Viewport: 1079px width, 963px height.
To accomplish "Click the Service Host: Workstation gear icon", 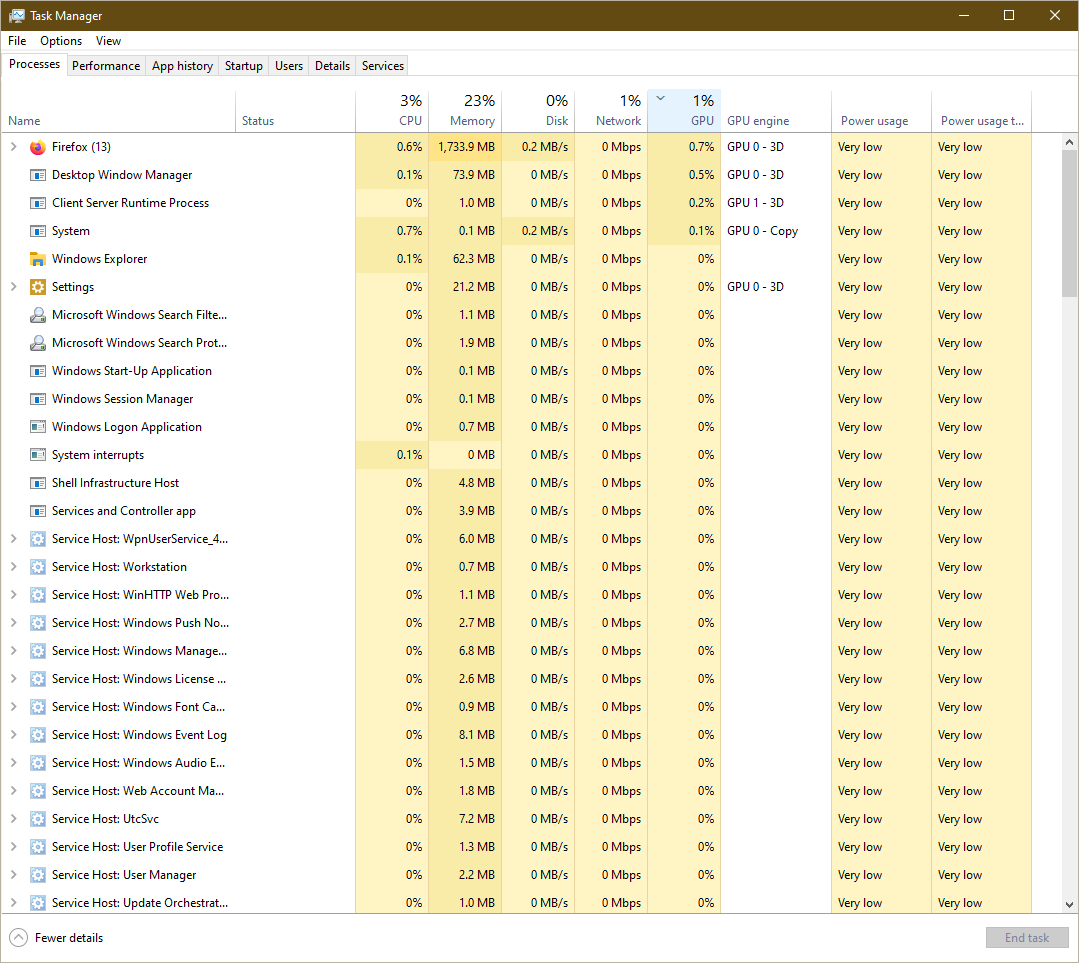I will pos(38,567).
